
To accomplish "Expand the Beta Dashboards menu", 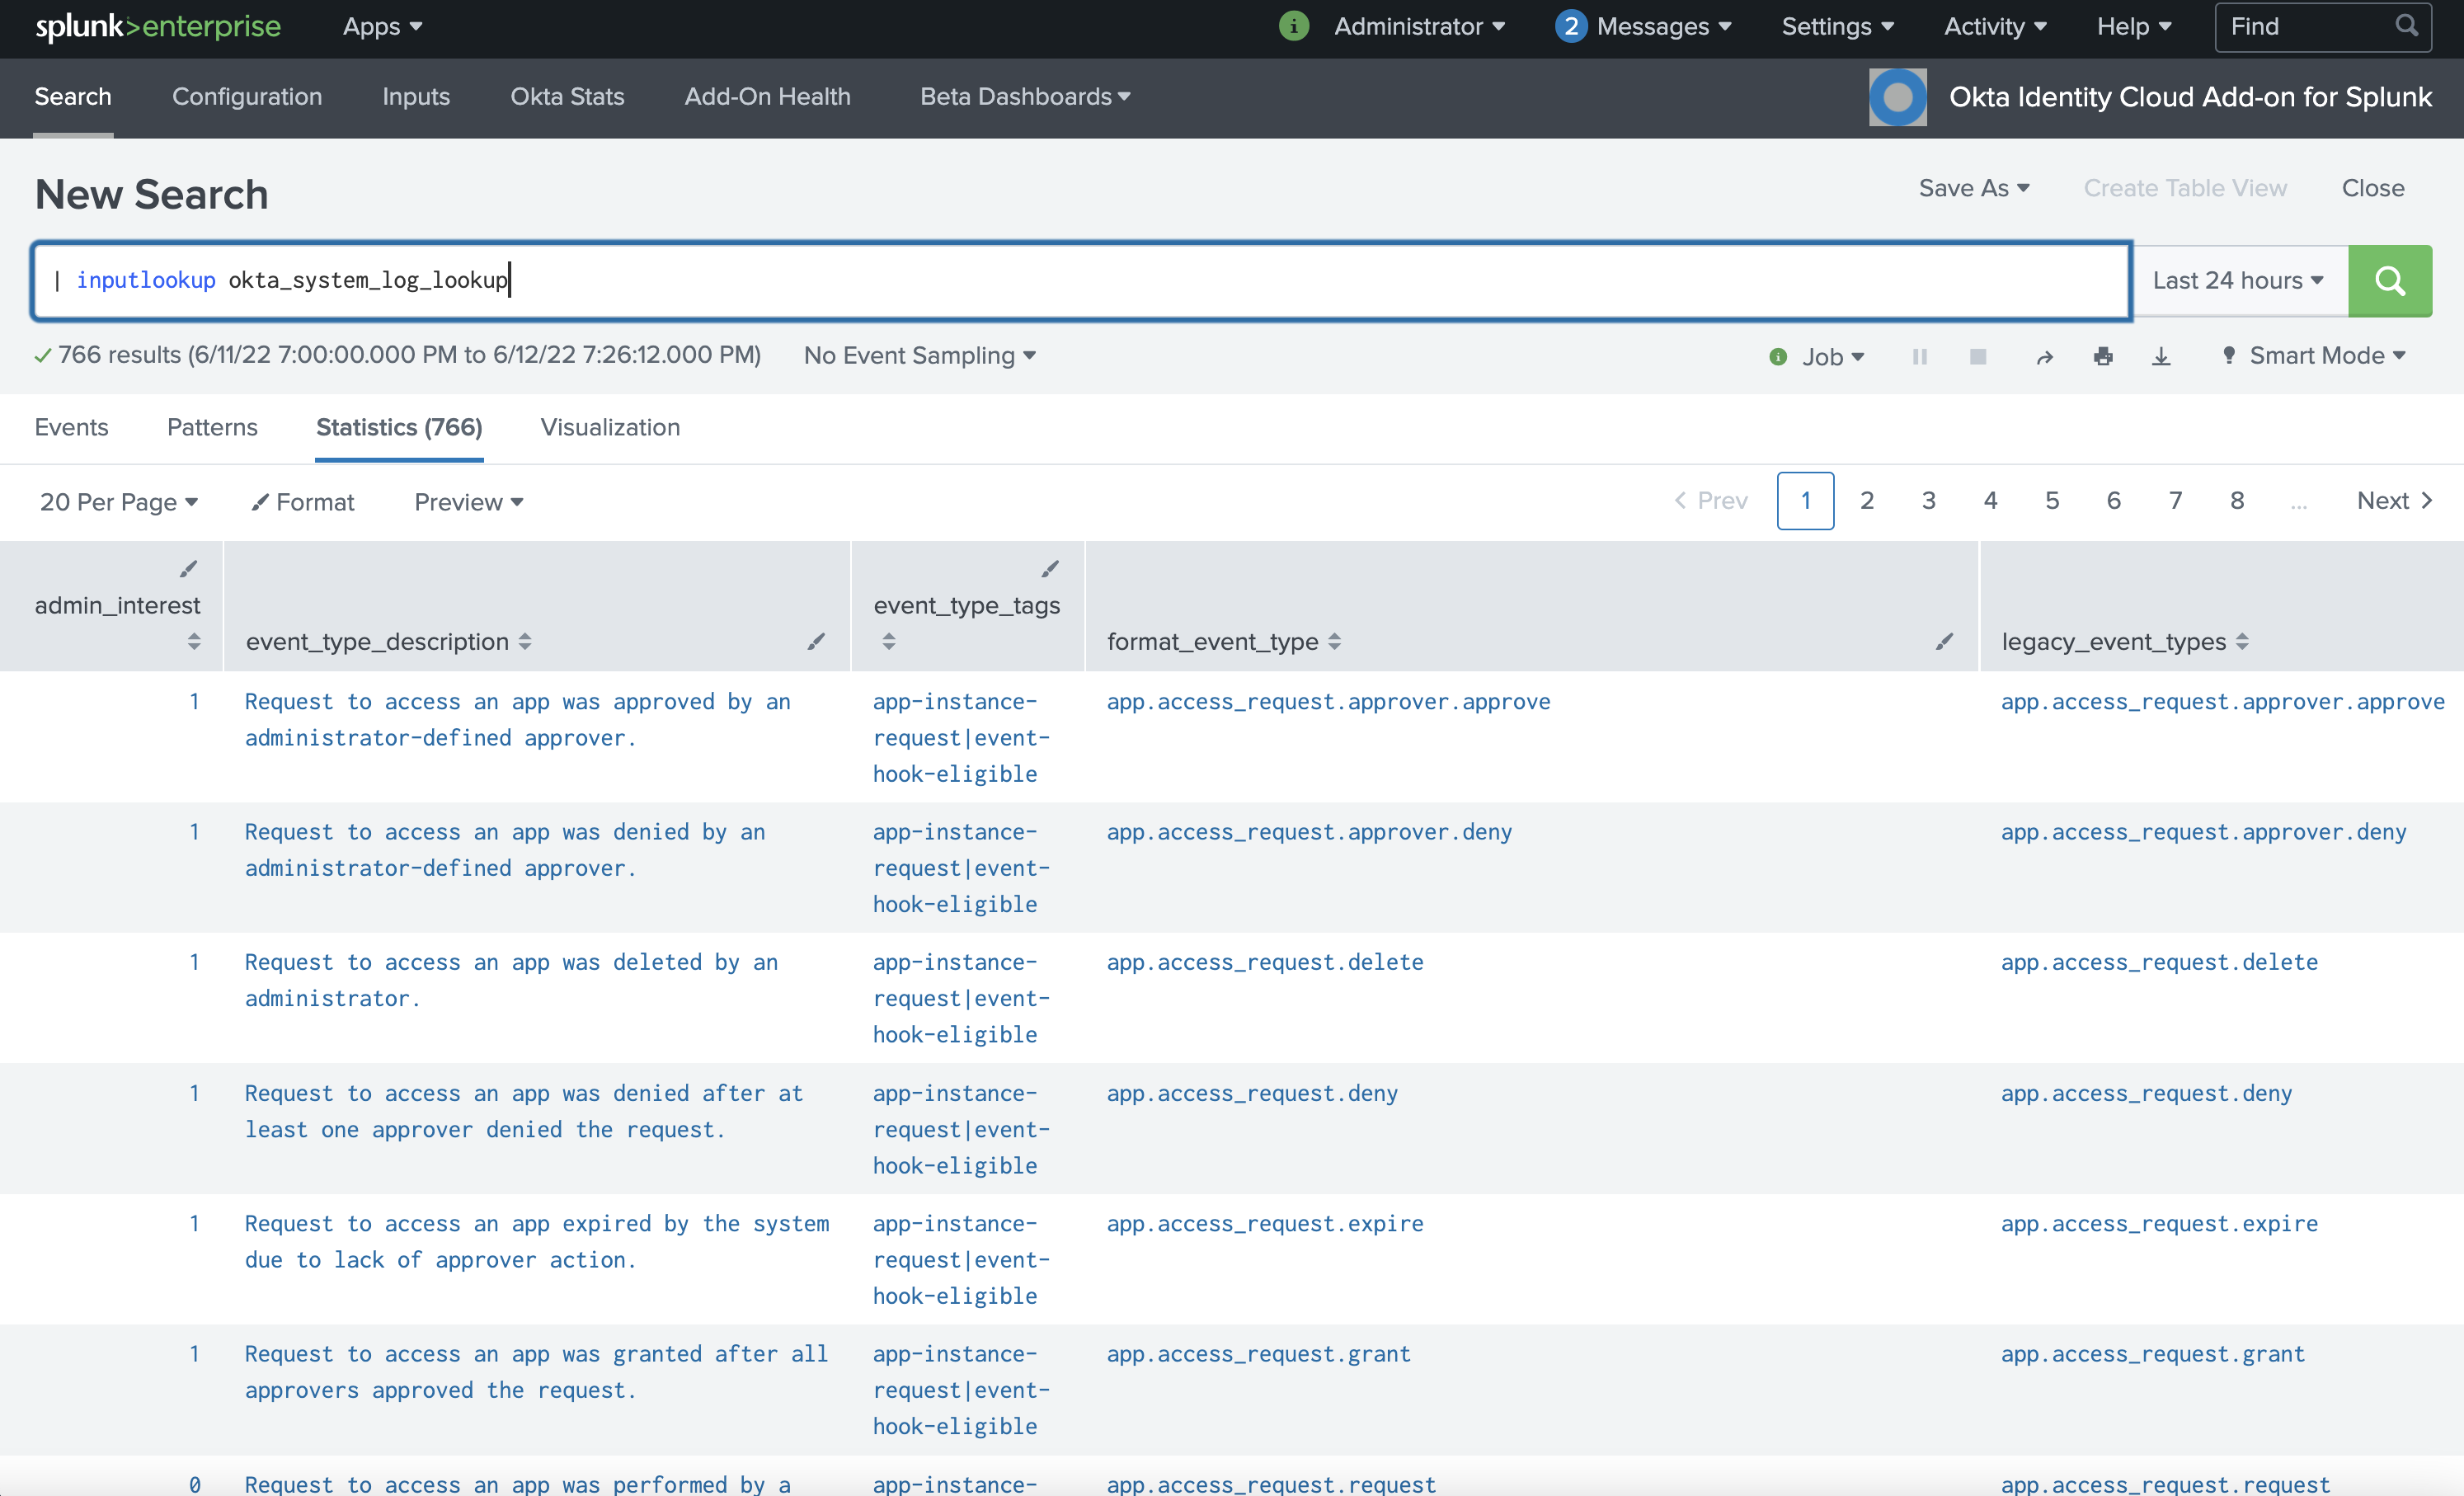I will point(1025,96).
